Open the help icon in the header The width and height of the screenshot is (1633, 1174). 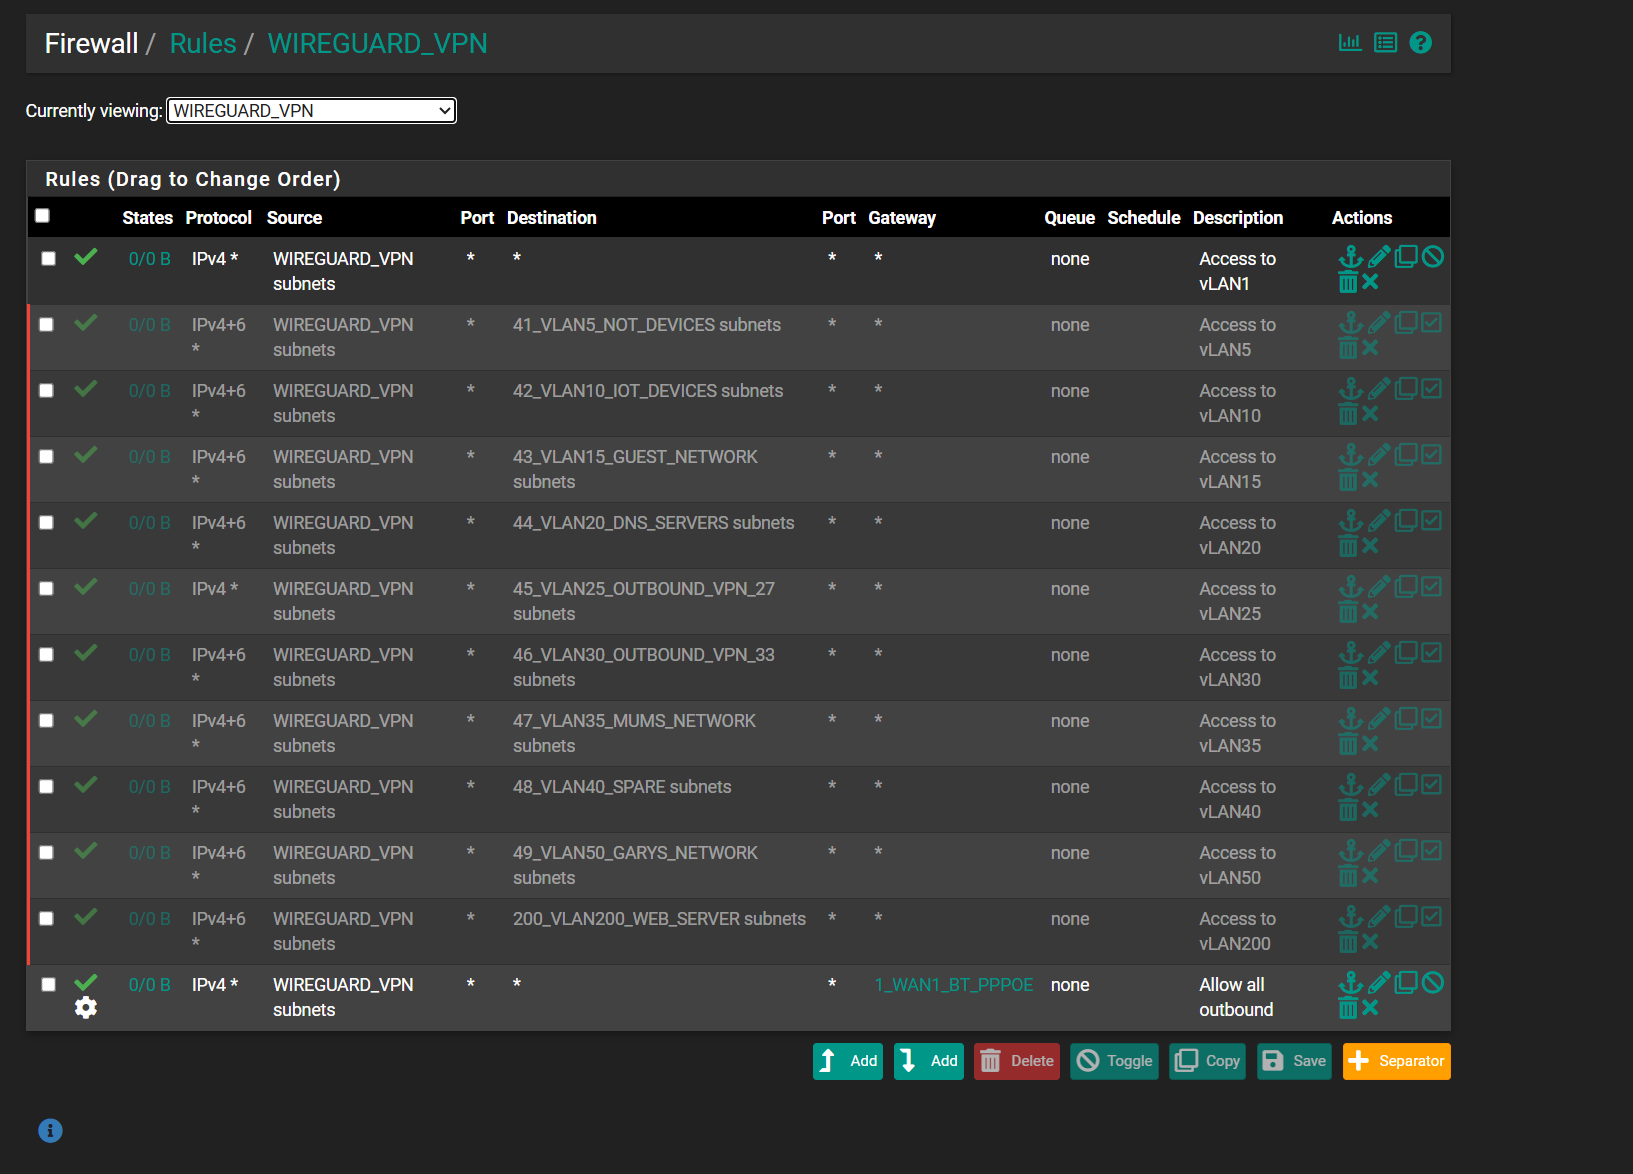(1420, 43)
